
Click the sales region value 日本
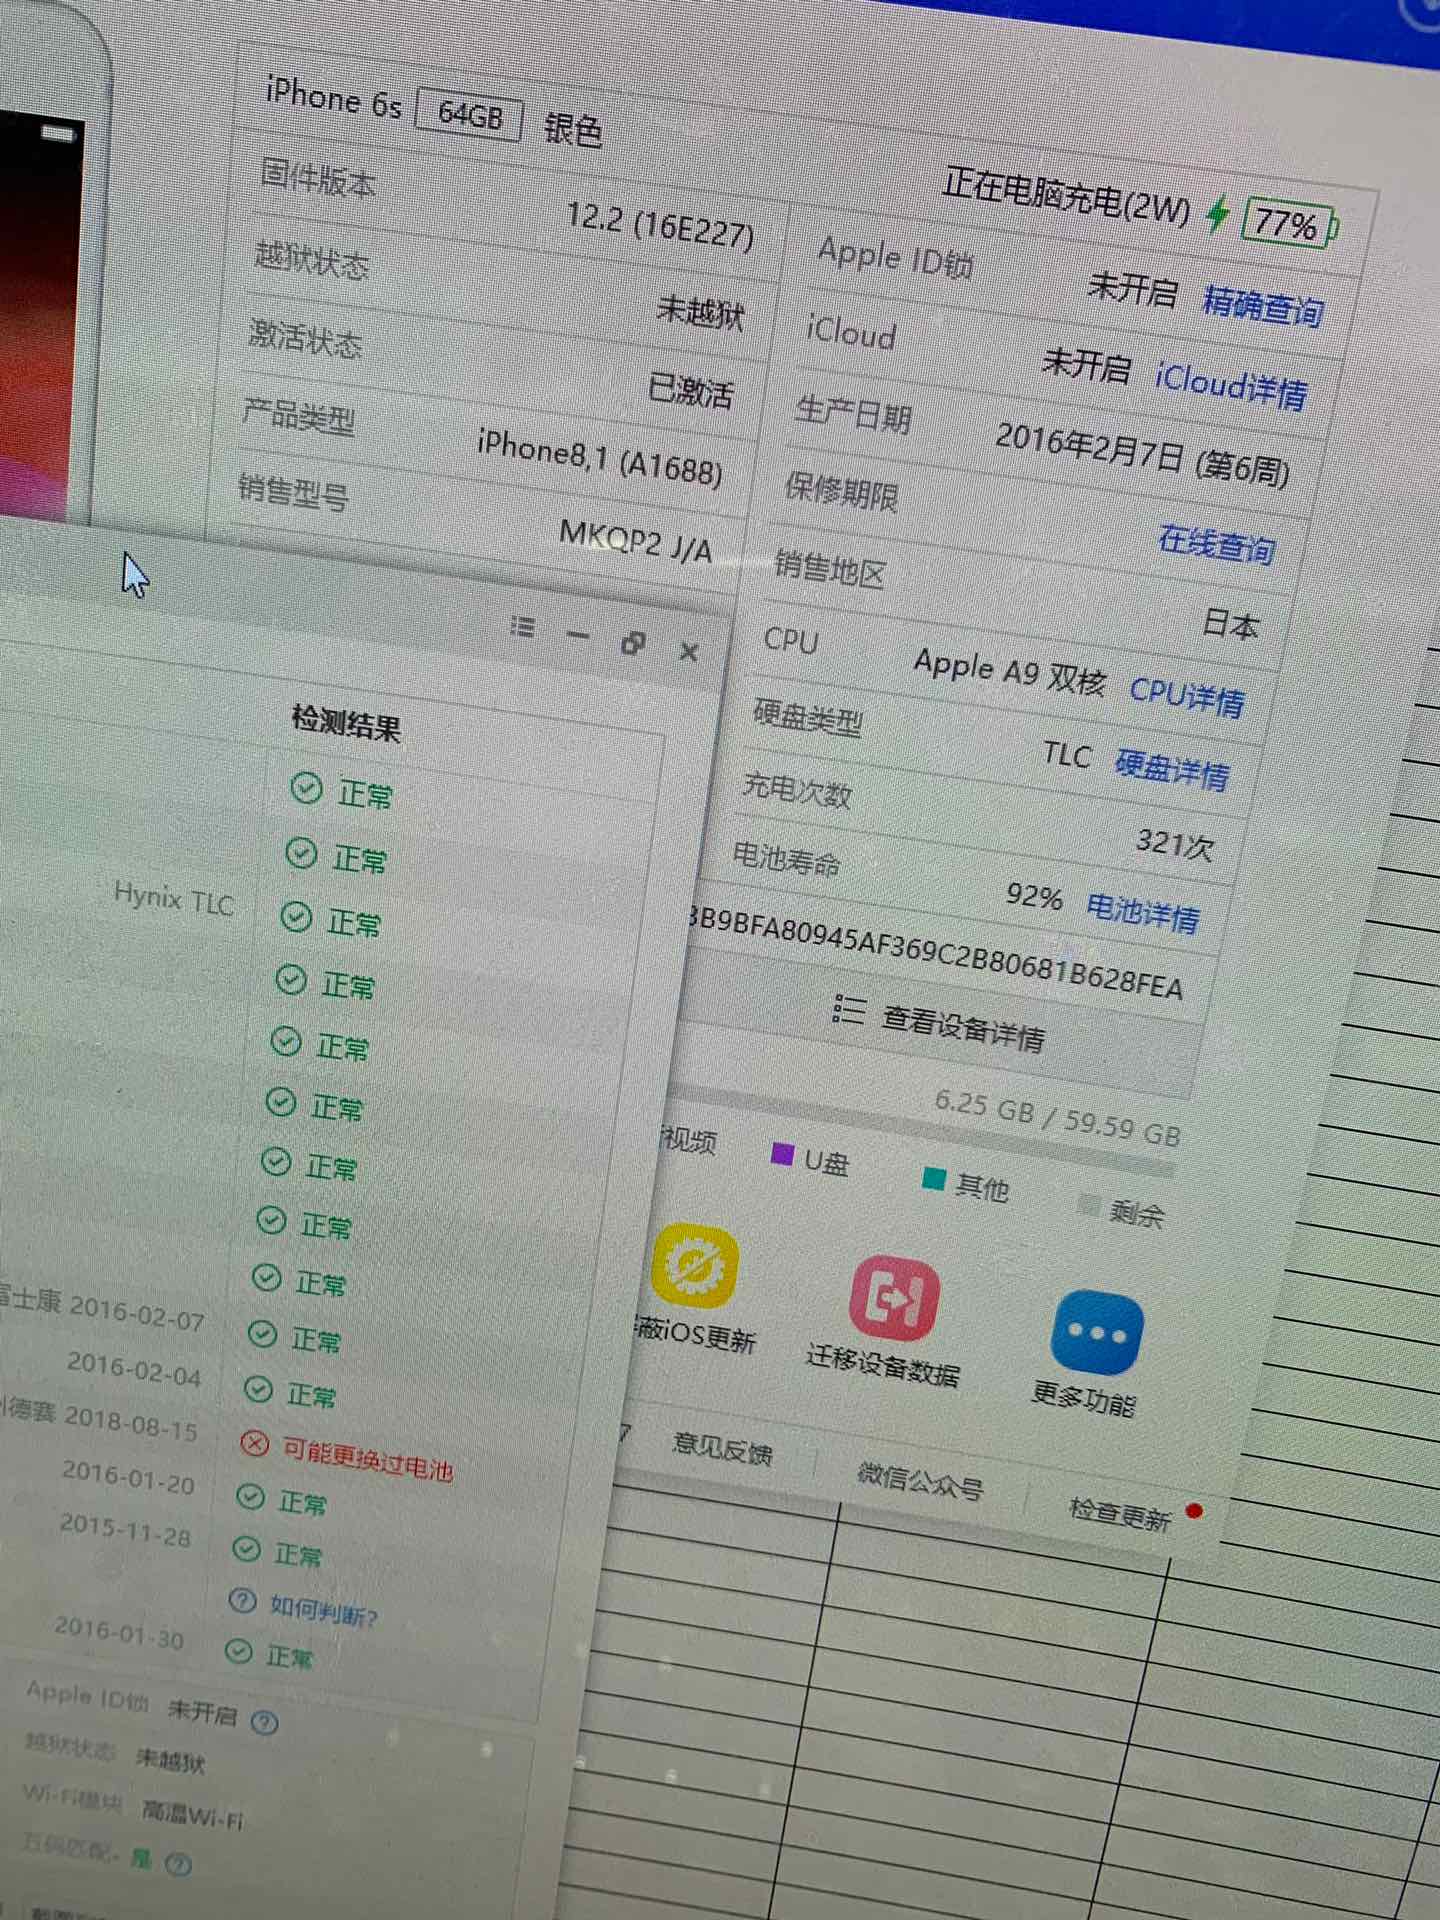(1230, 623)
